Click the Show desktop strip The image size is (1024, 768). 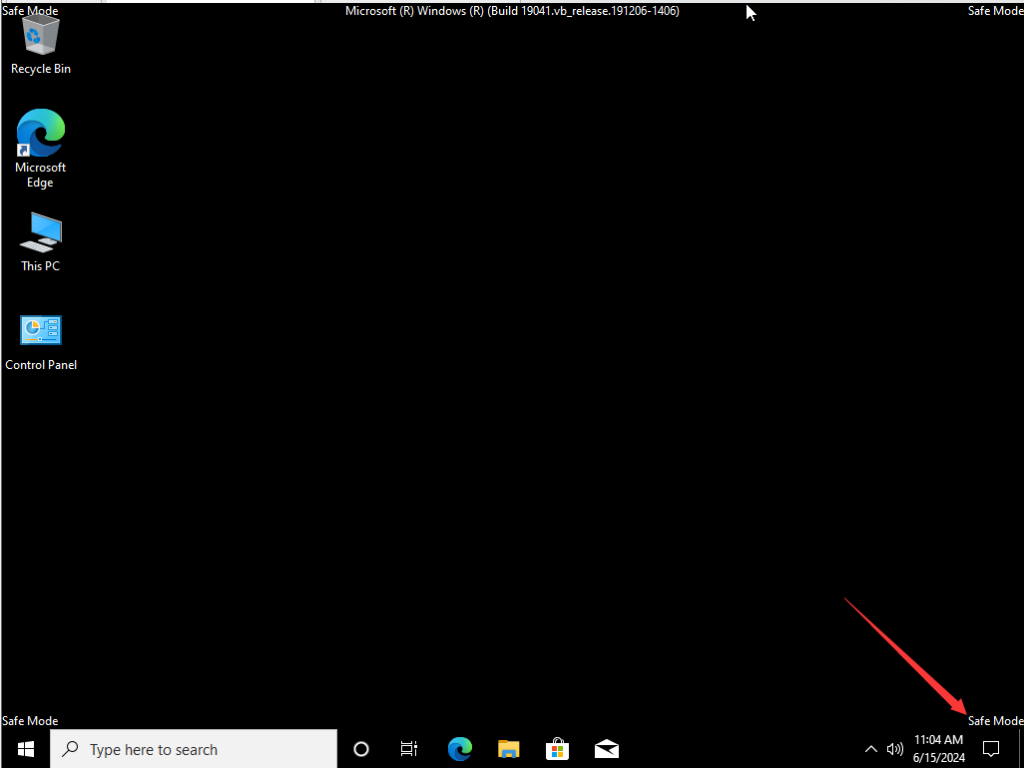pyautogui.click(x=1020, y=749)
